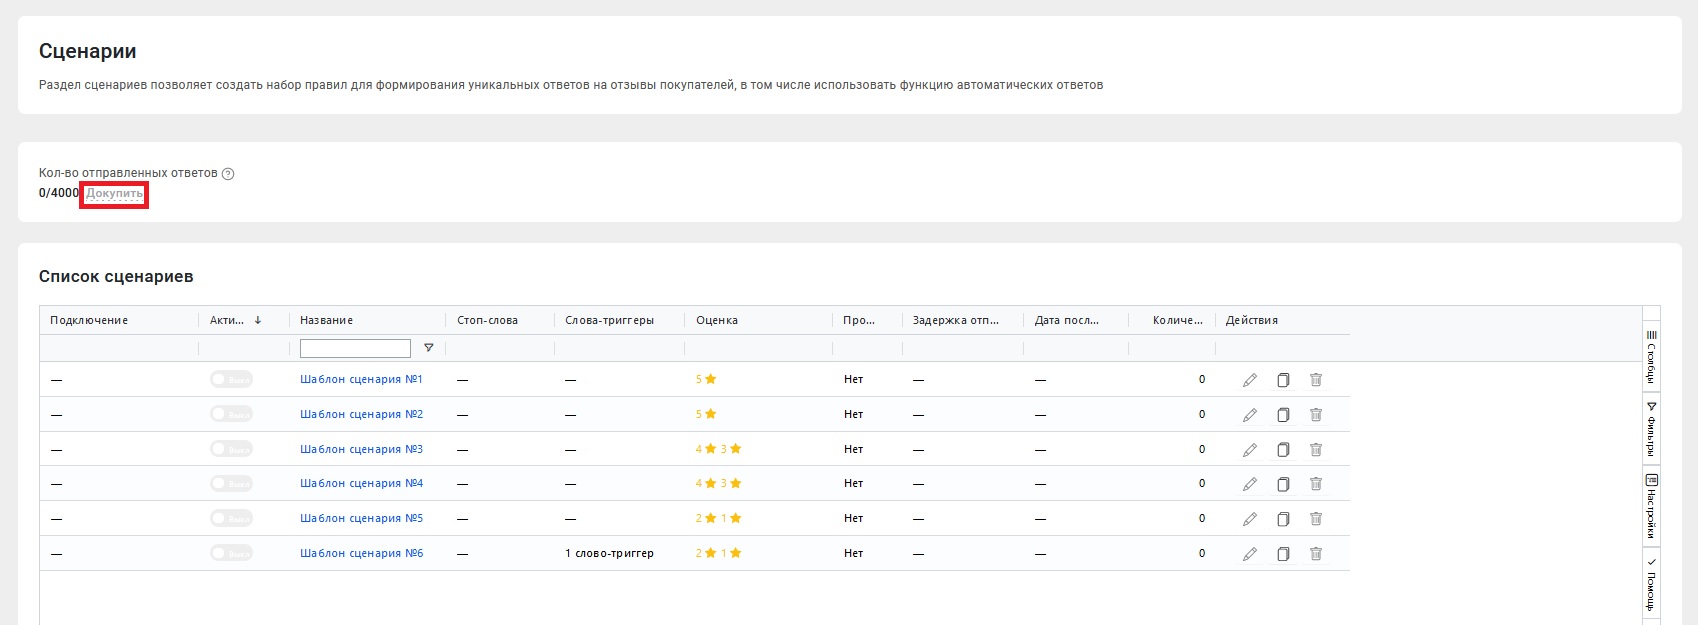Toggle activity switch for Шаблон сценария №1
Viewport: 1698px width, 625px height.
click(231, 380)
